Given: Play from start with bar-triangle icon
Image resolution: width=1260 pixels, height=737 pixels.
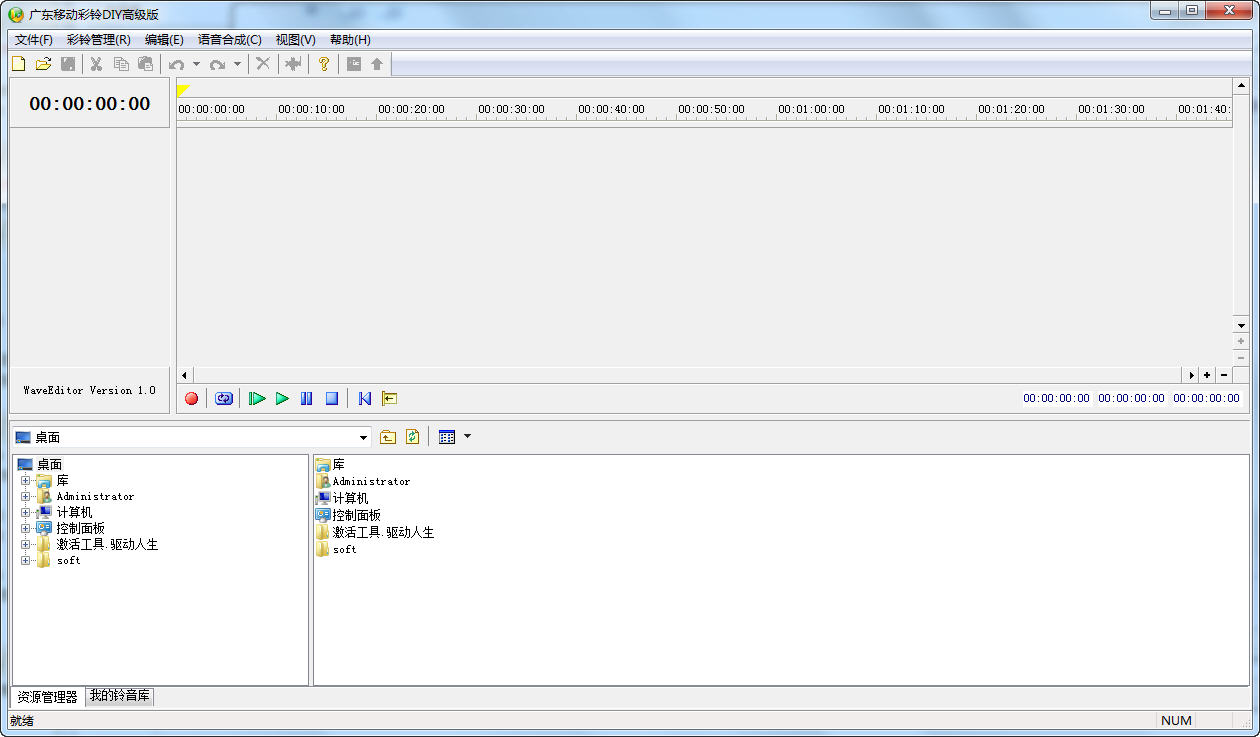Looking at the screenshot, I should pos(257,398).
